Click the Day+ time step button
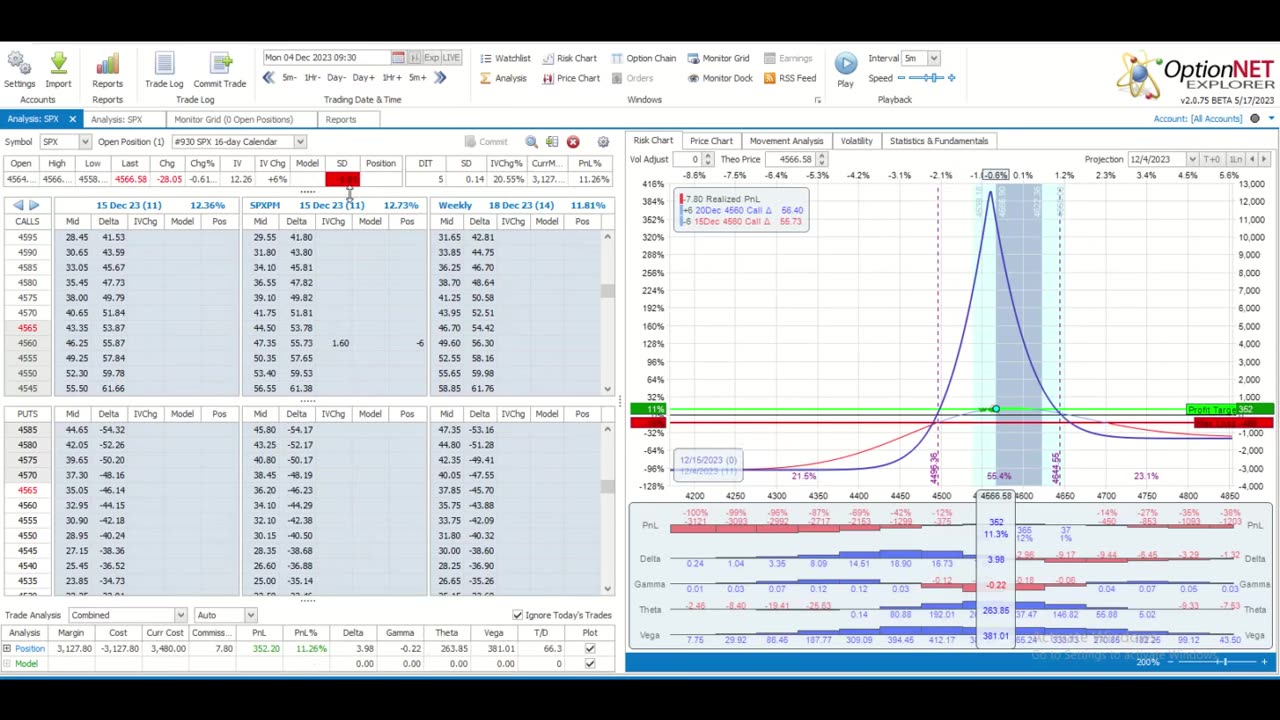 pos(363,78)
